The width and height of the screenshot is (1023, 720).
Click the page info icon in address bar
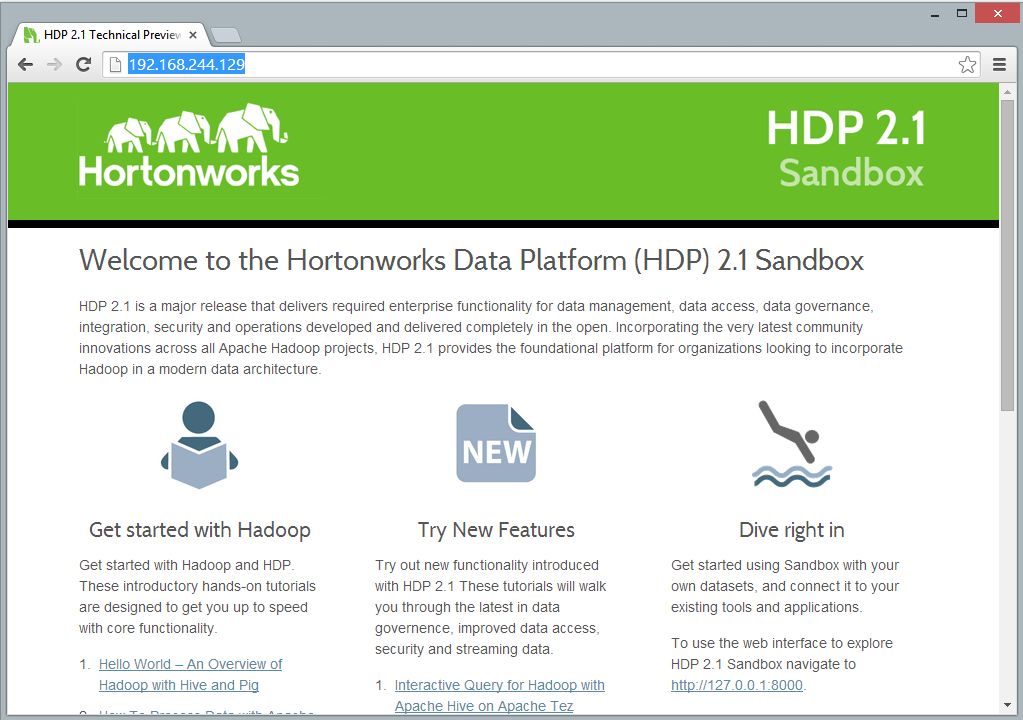coord(115,65)
